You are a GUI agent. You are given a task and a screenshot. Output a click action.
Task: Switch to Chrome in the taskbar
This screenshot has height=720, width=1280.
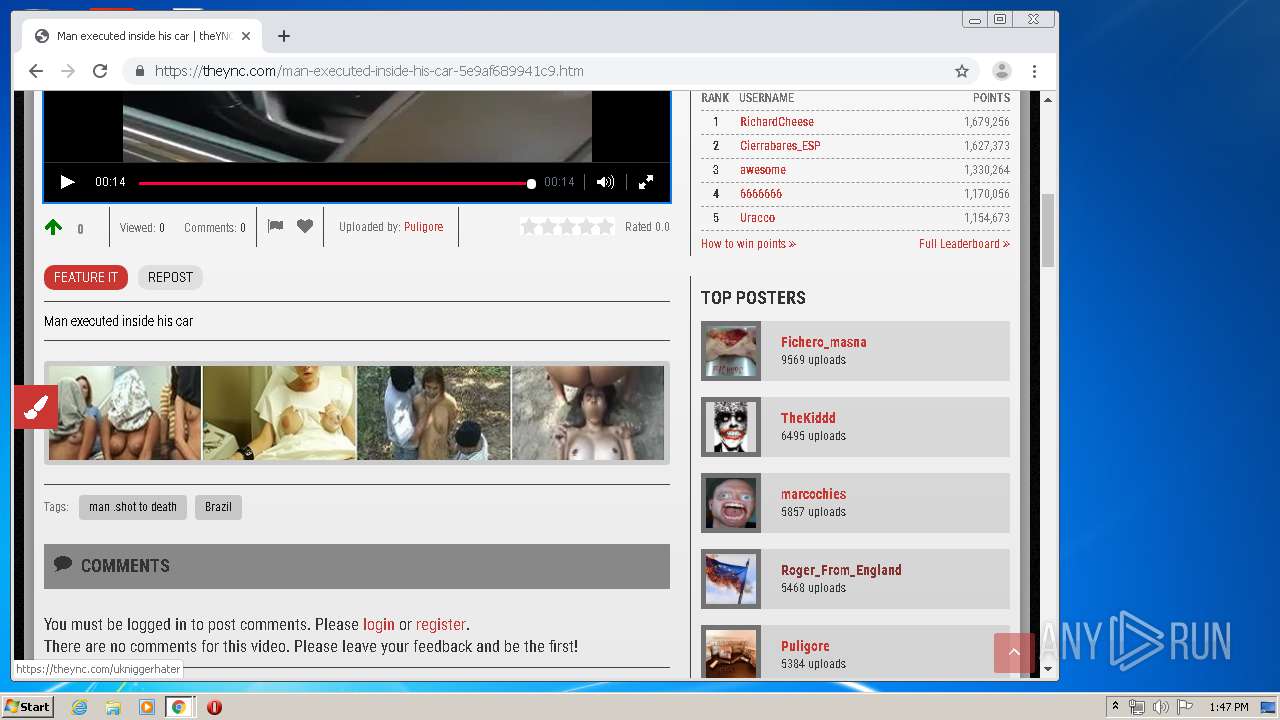coord(178,707)
